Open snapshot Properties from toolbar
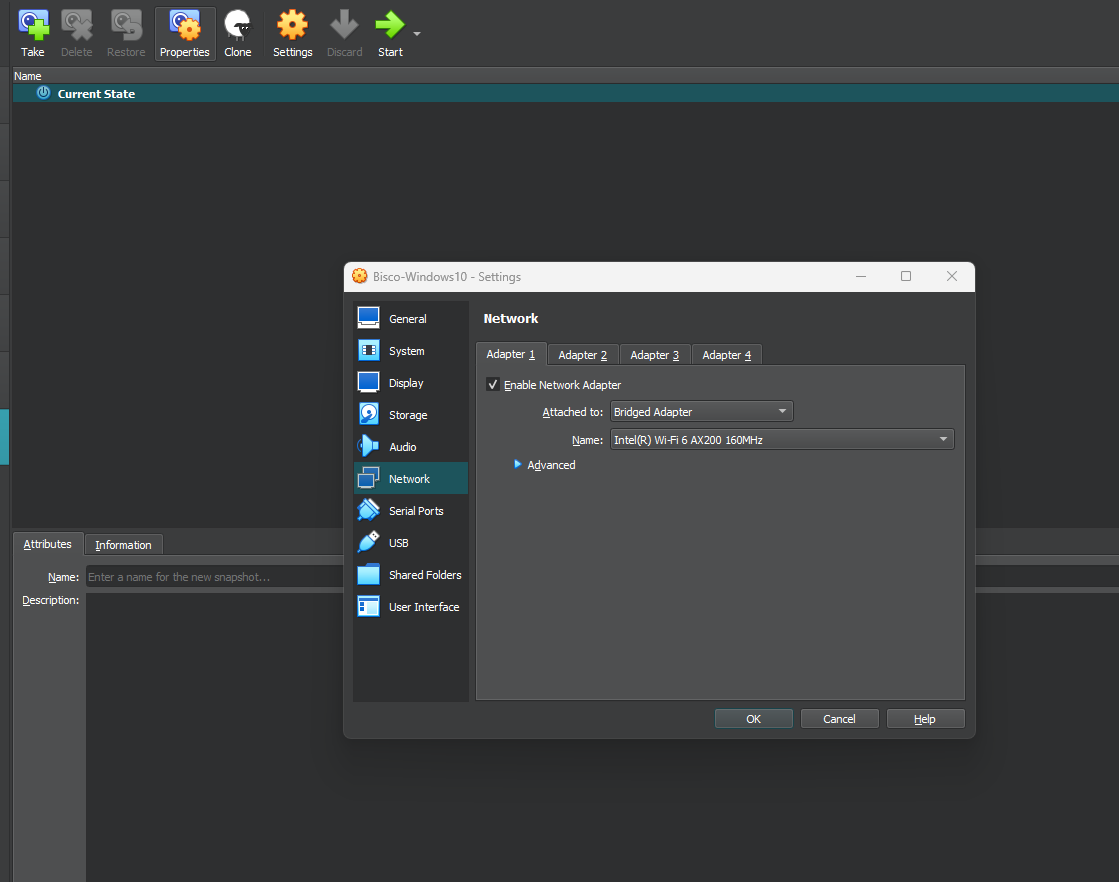Screen dimensions: 1119x882 185,33
